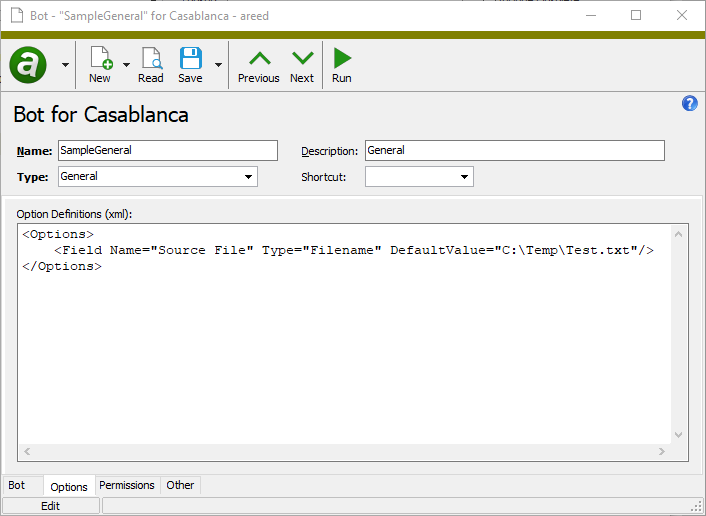
Task: Click the horizontal scrollbar right arrow in XML editor
Action: (661, 453)
